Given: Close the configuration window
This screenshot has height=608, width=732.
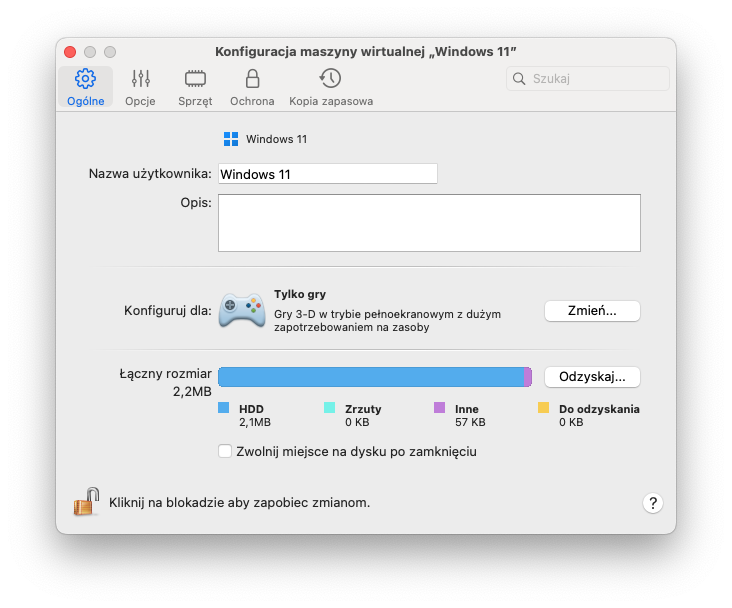Looking at the screenshot, I should [70, 52].
